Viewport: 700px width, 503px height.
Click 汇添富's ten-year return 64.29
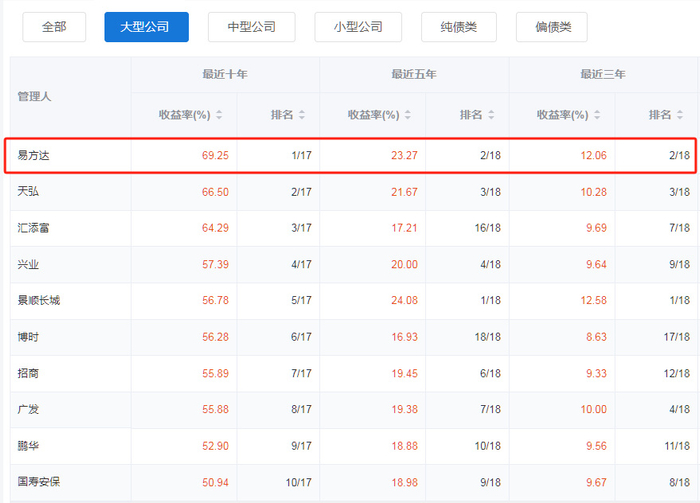click(x=215, y=228)
